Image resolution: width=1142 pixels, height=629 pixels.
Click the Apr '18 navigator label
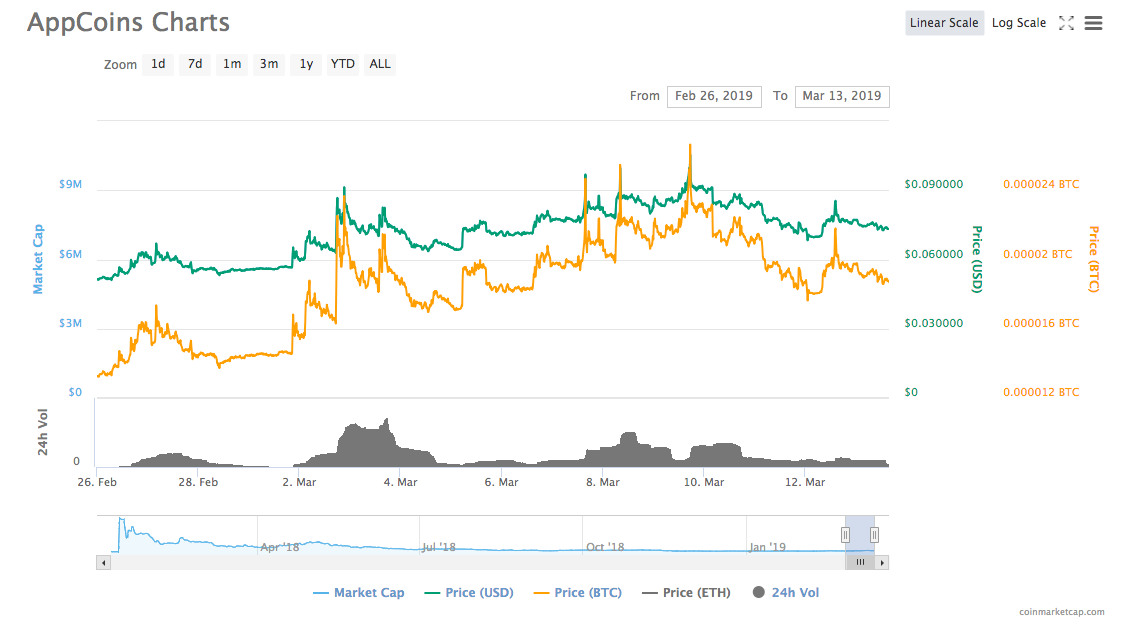[280, 547]
